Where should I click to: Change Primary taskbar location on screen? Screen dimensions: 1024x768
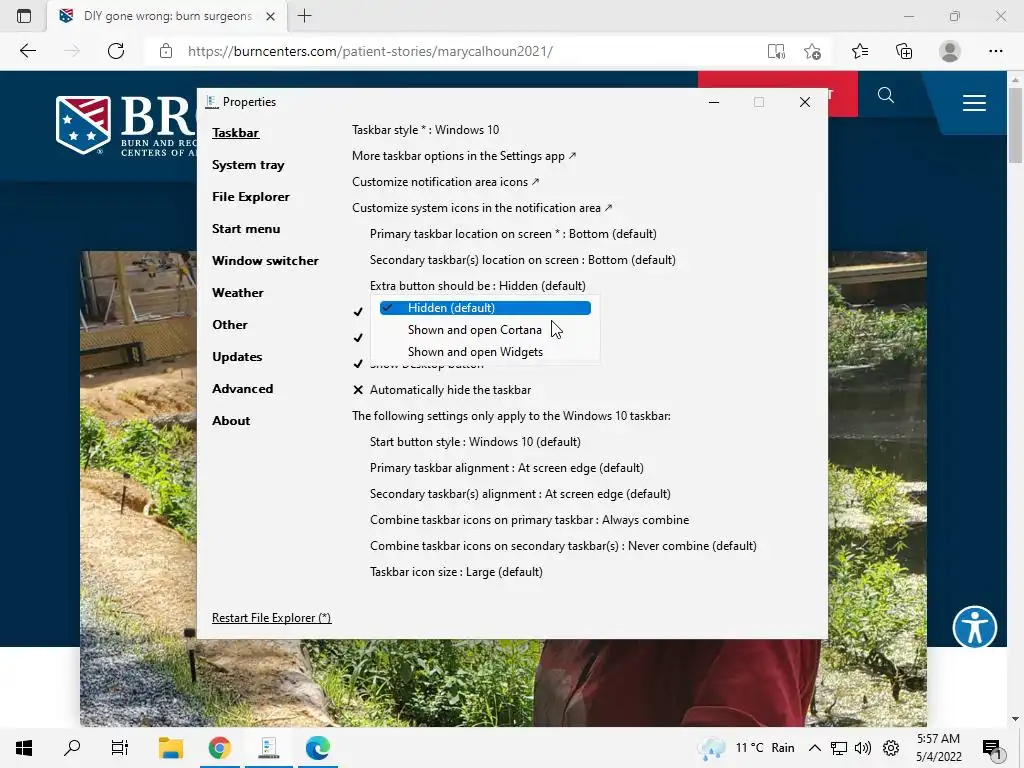513,234
